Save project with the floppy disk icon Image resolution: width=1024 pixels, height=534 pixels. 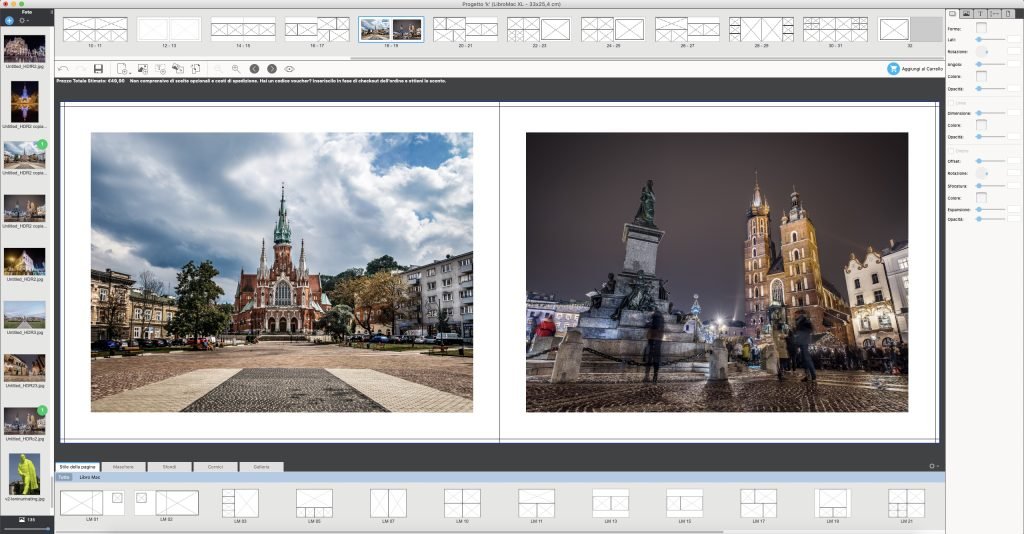[x=98, y=69]
